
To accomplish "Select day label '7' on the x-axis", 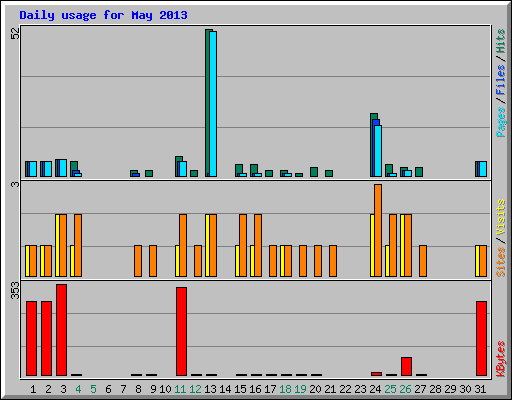I will [123, 389].
